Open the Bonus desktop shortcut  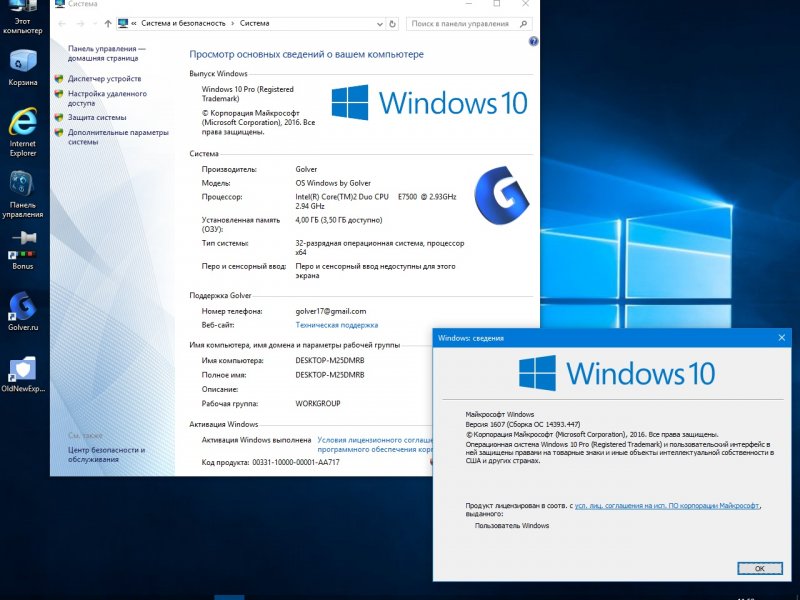coord(22,250)
